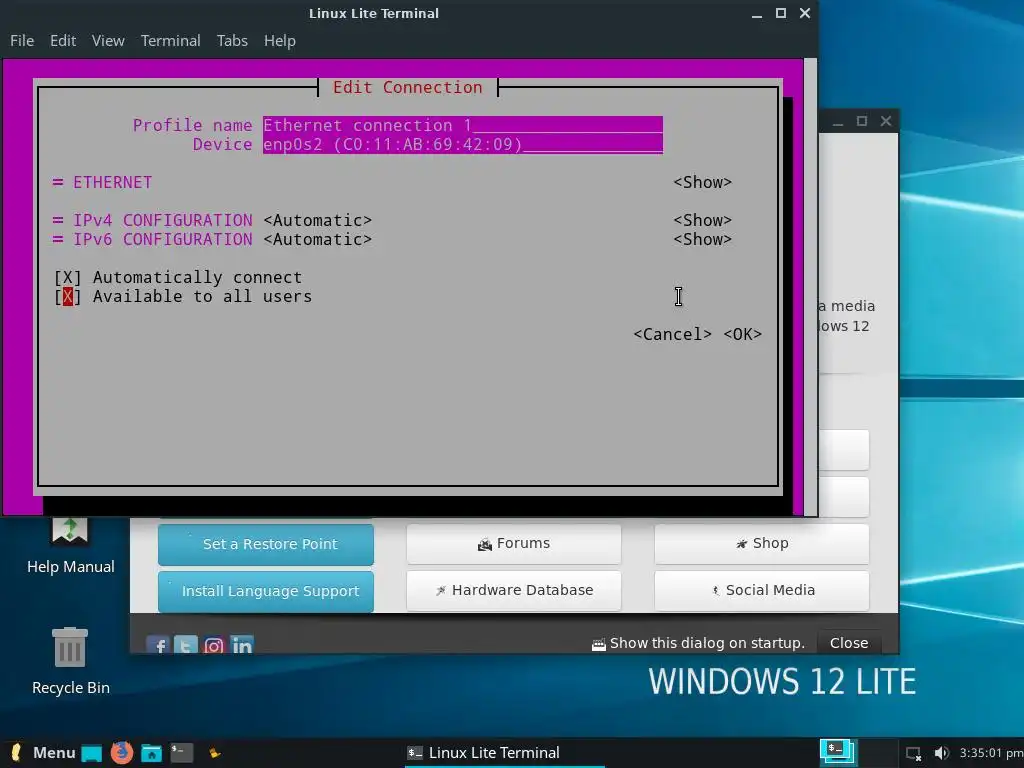Click the ETHERNET section heading
The image size is (1024, 768).
112,182
